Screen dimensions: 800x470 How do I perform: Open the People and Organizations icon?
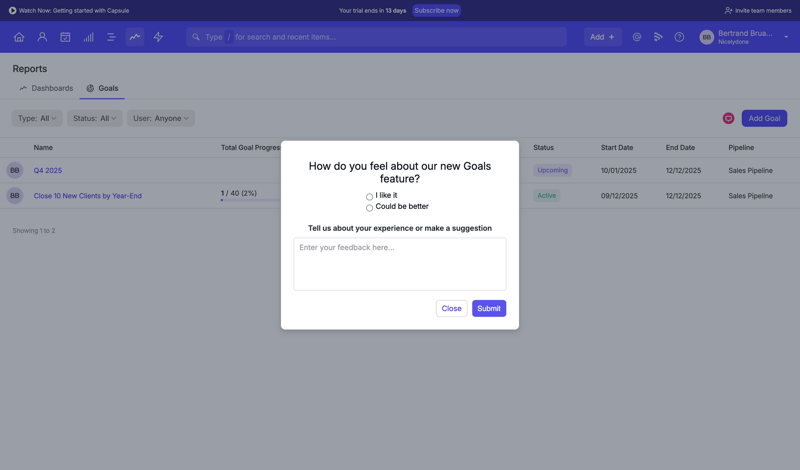(42, 37)
